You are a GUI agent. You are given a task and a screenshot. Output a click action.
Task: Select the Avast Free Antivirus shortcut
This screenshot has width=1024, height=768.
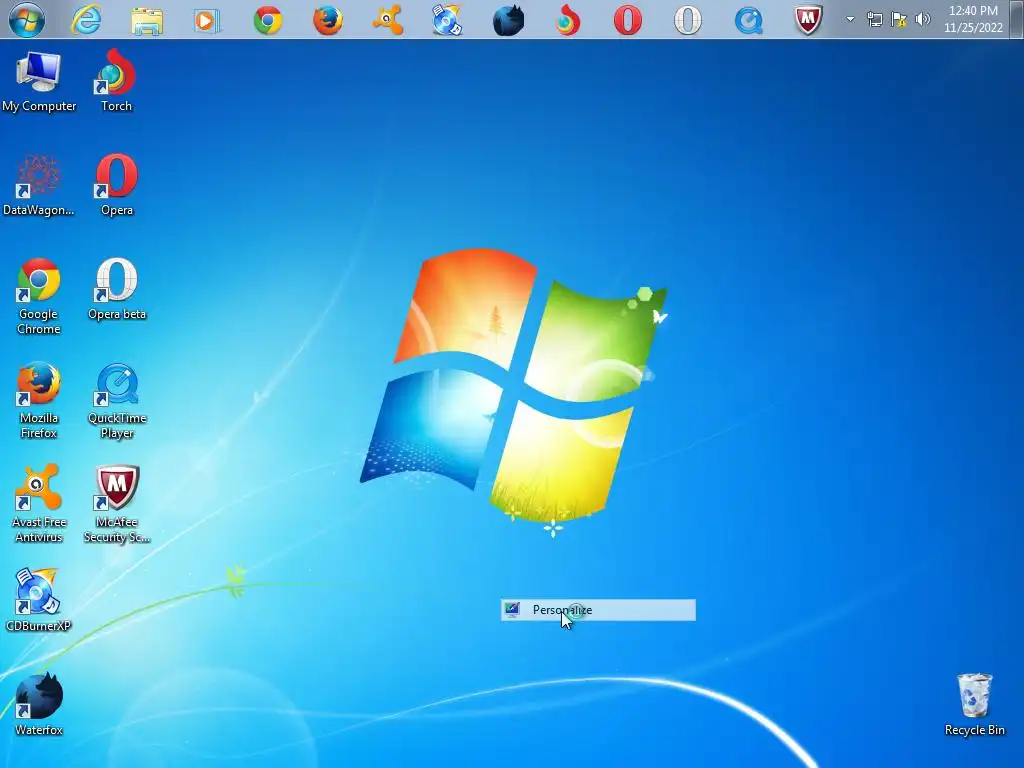pyautogui.click(x=39, y=504)
